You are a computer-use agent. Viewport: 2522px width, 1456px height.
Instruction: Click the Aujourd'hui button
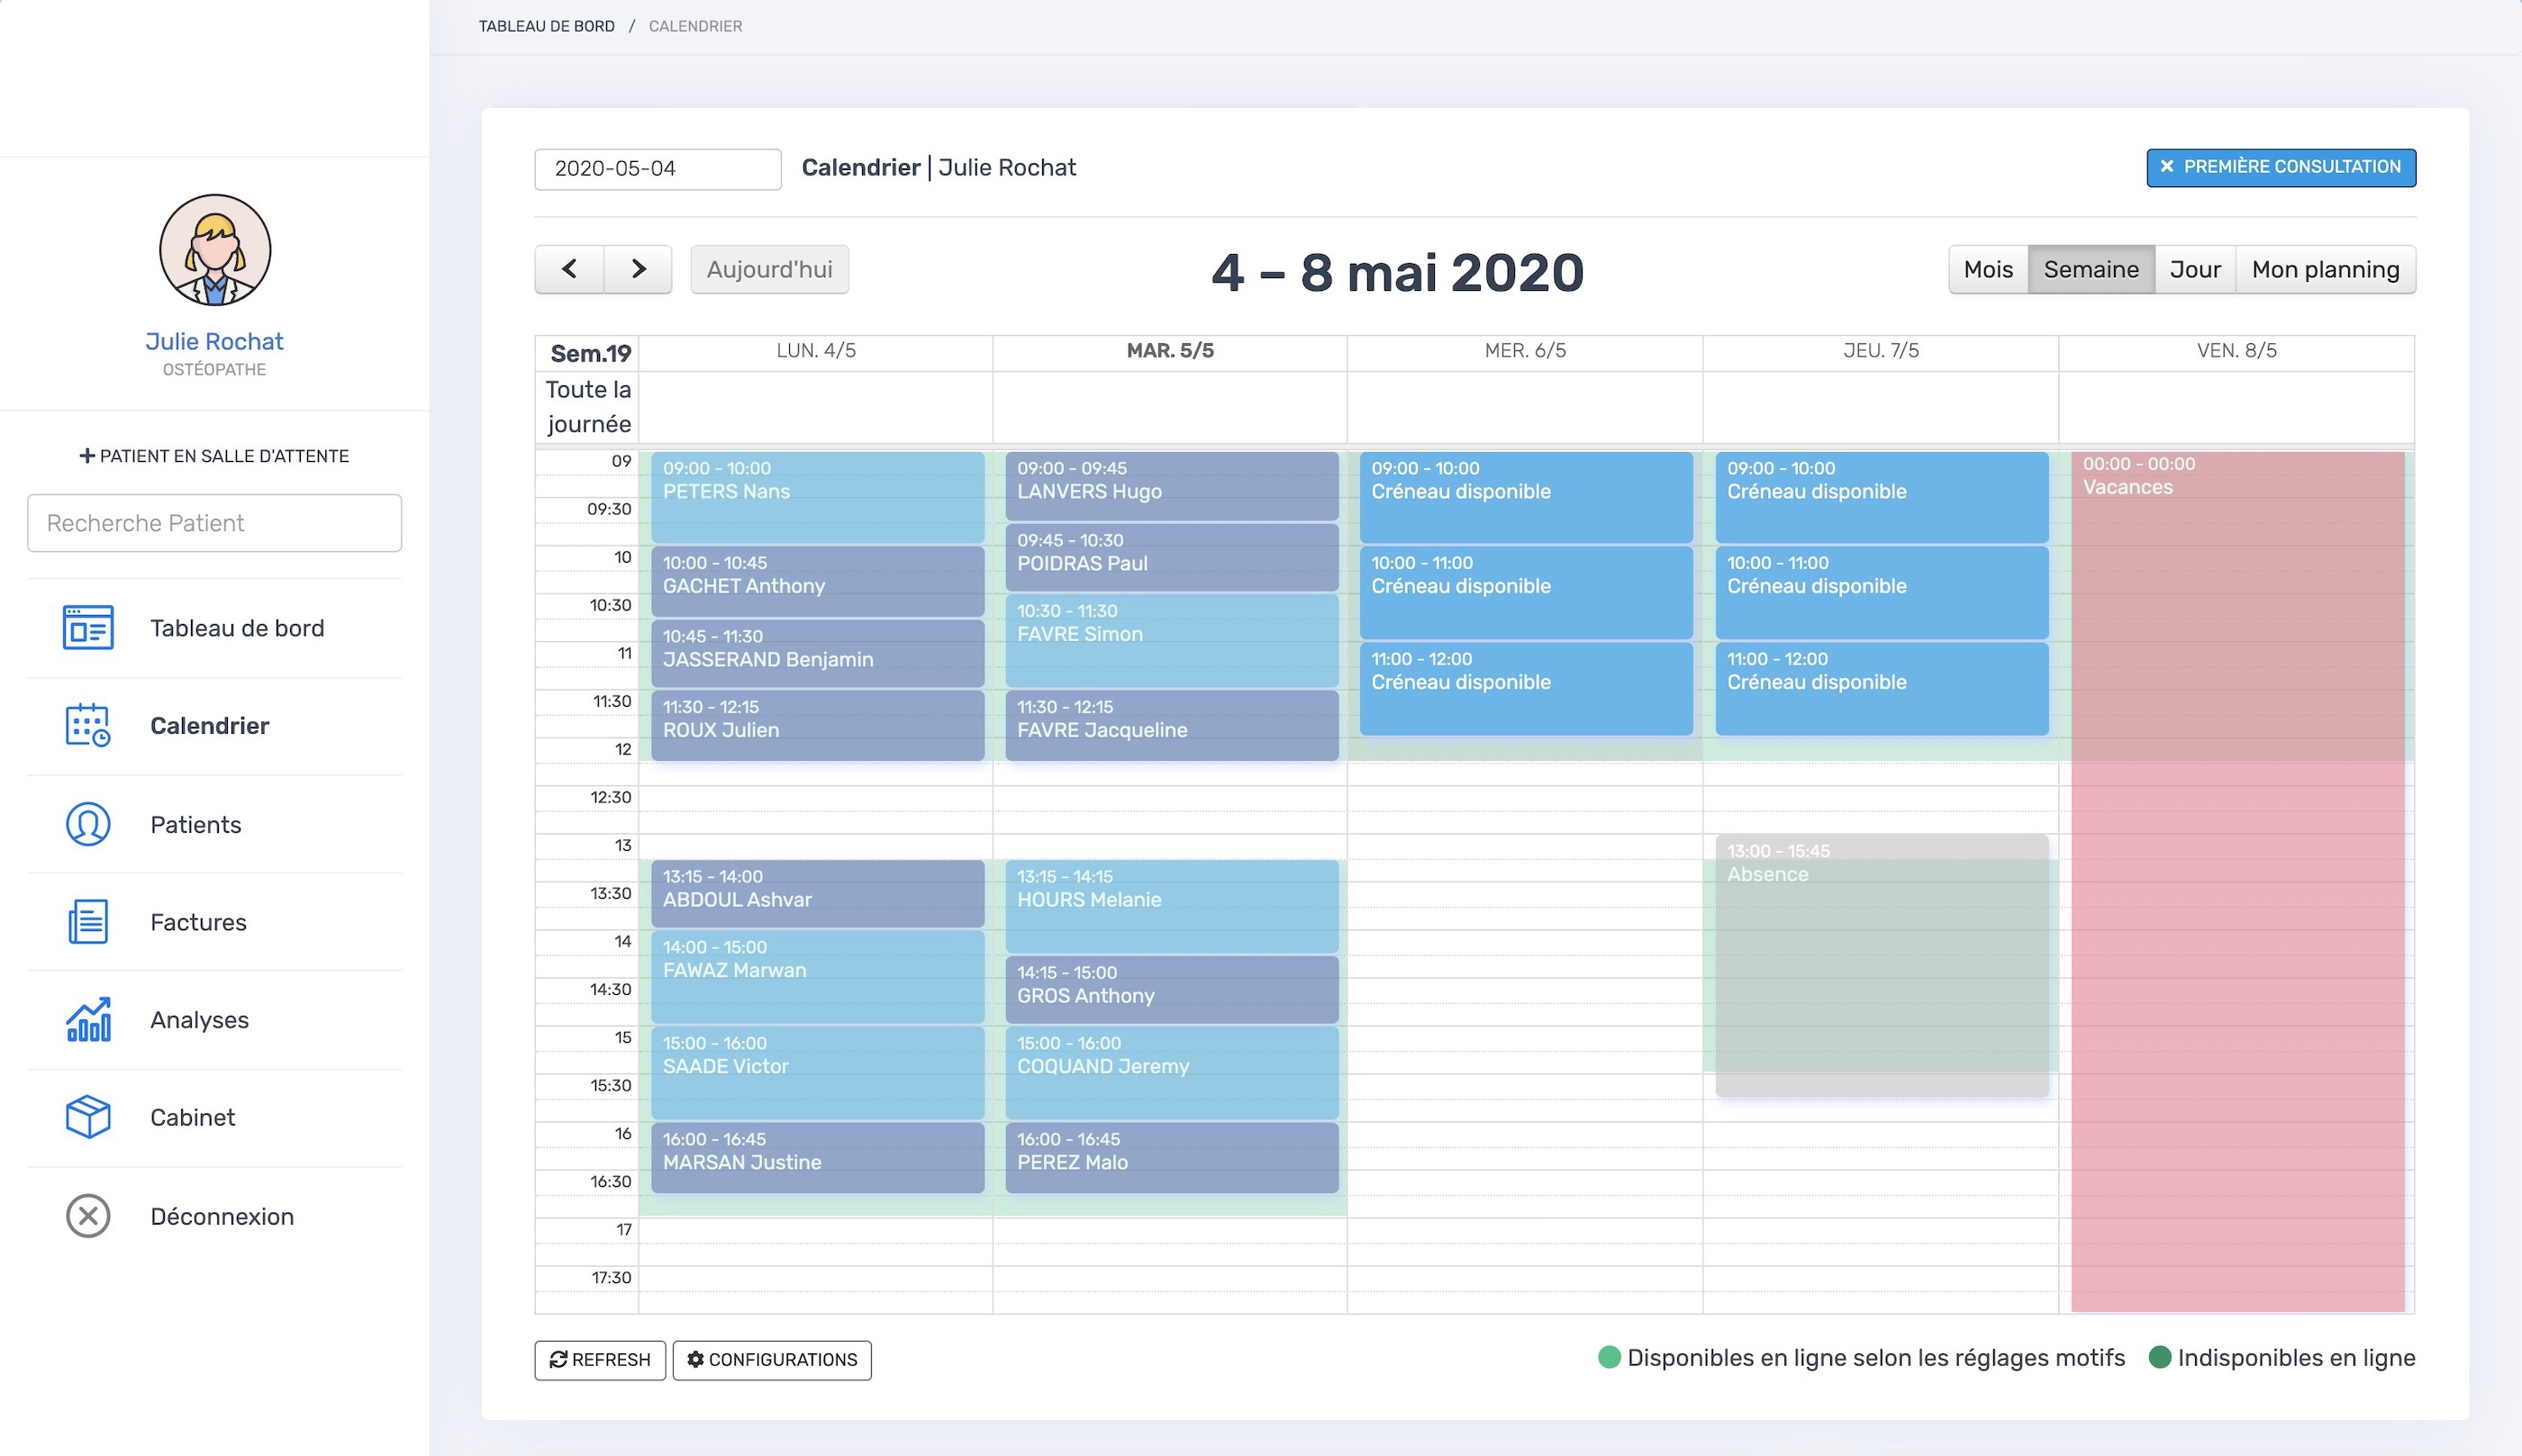(770, 269)
